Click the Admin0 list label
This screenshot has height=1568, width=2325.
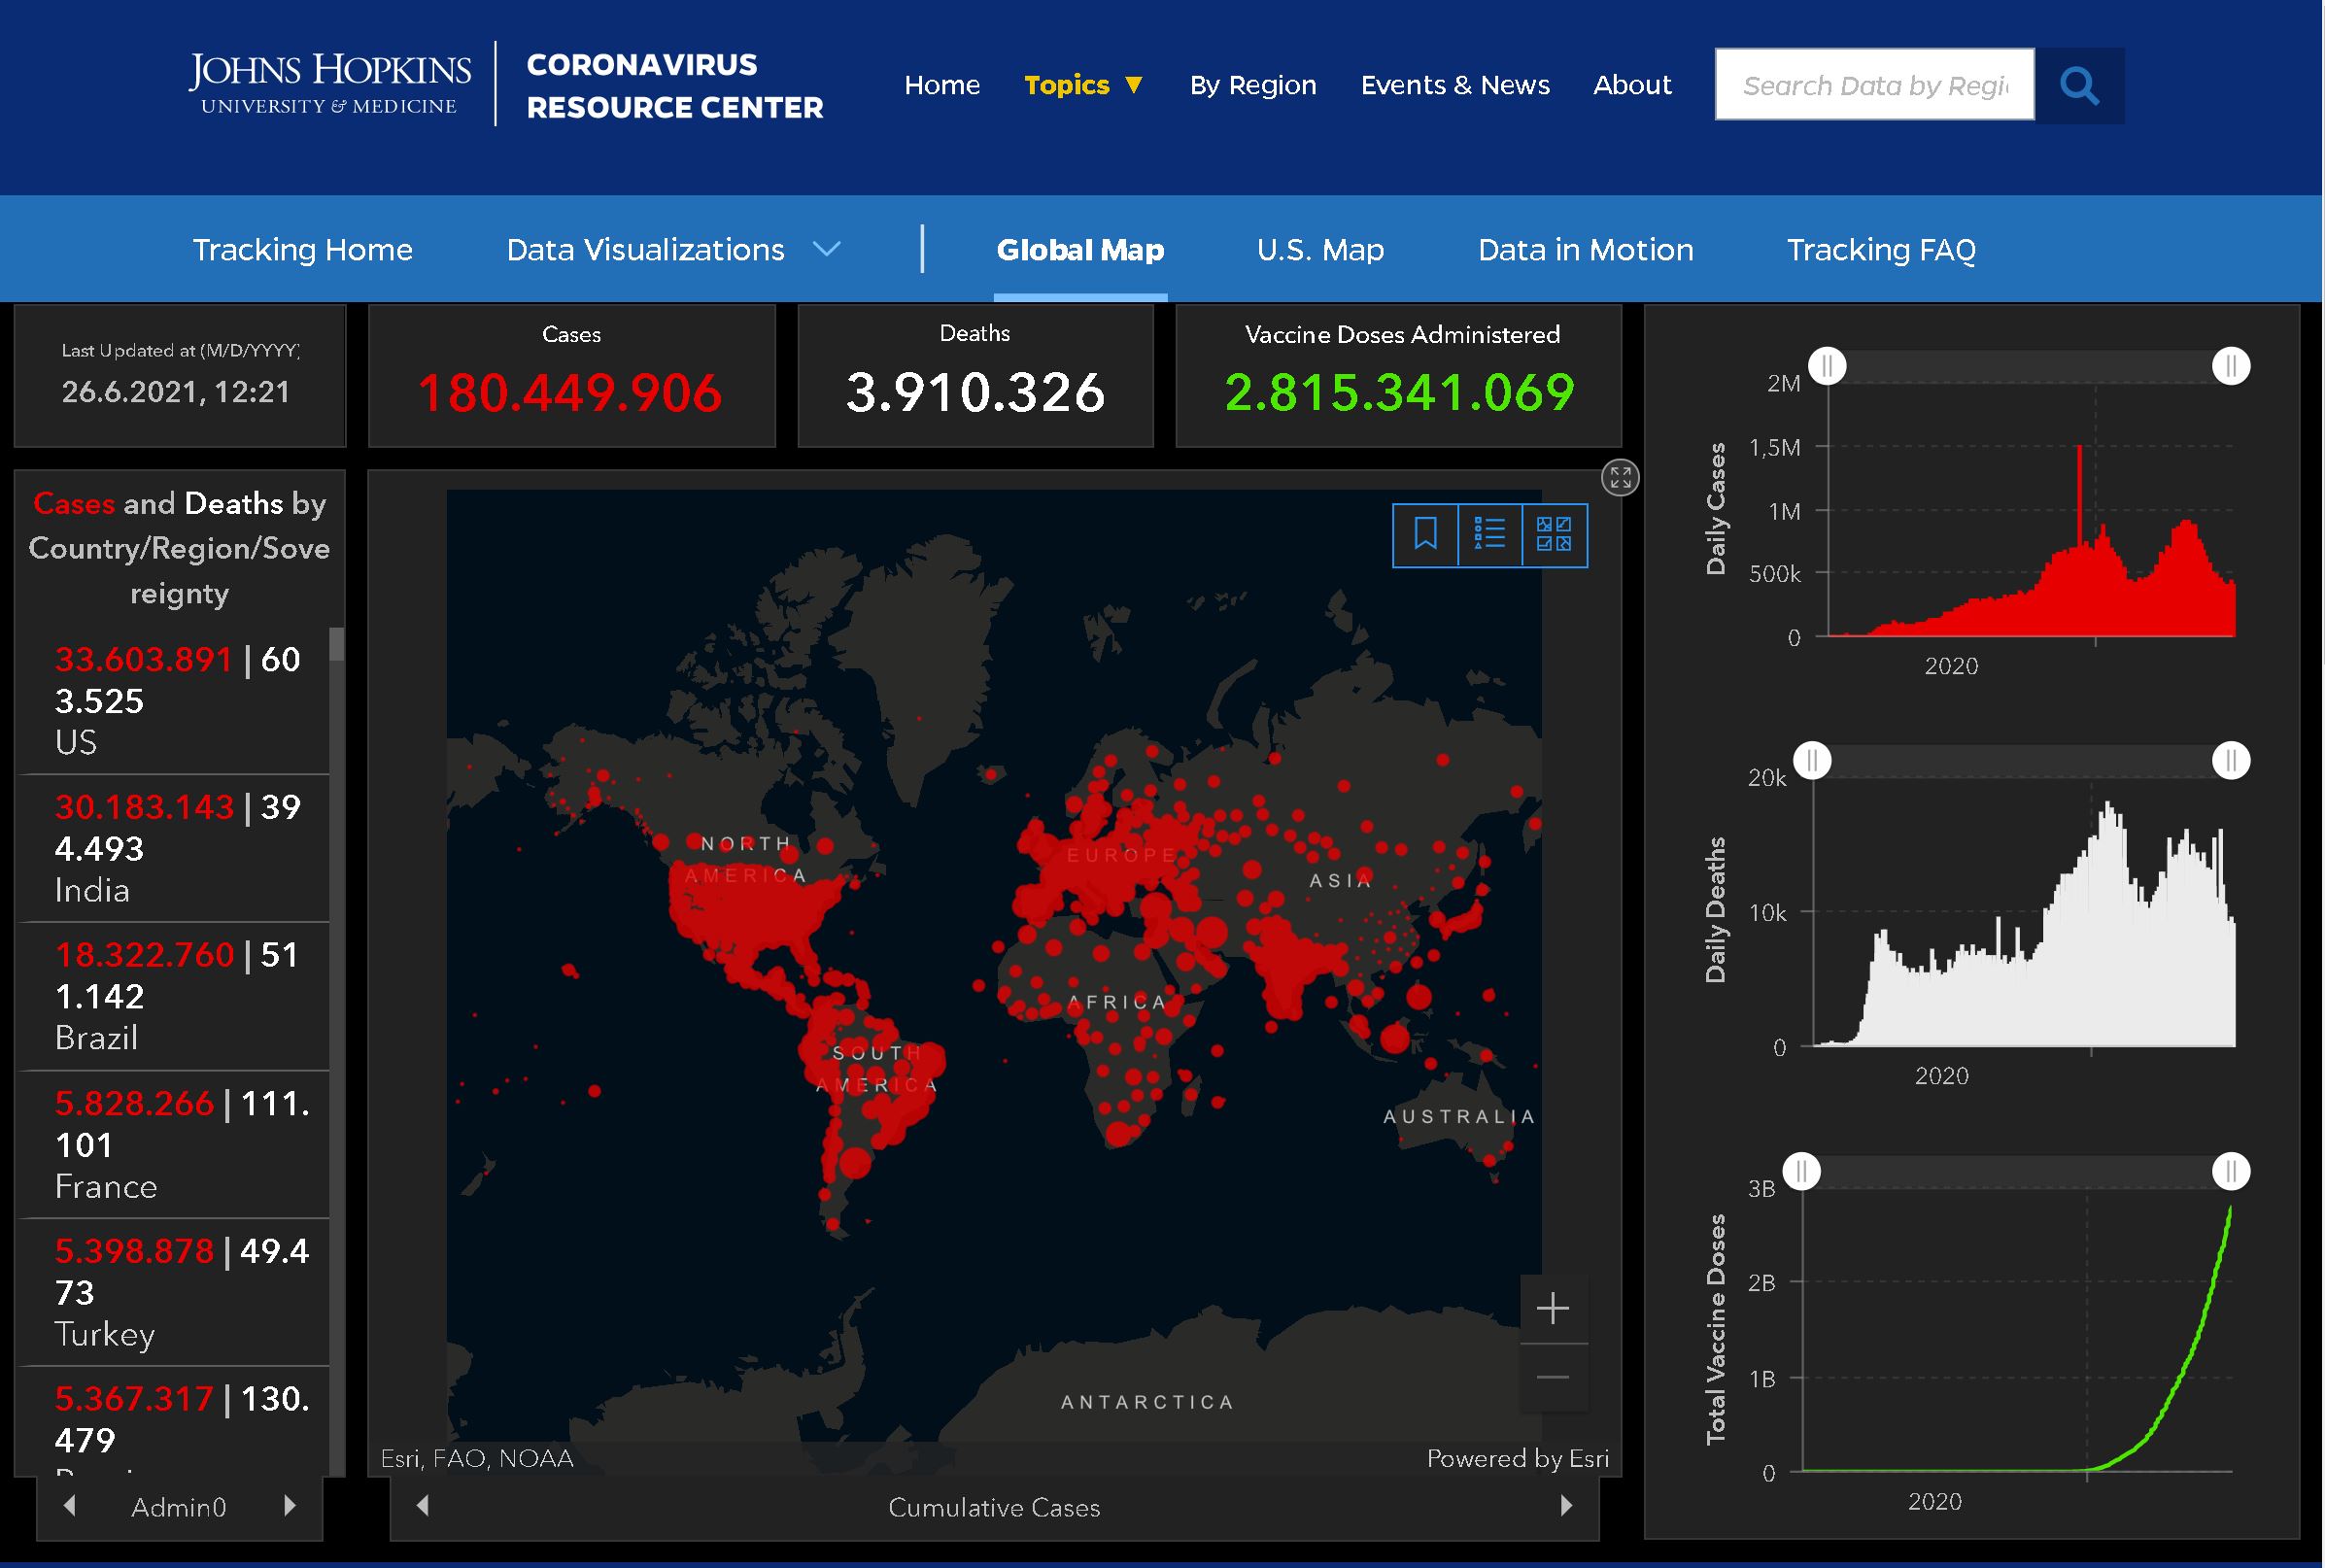(179, 1507)
